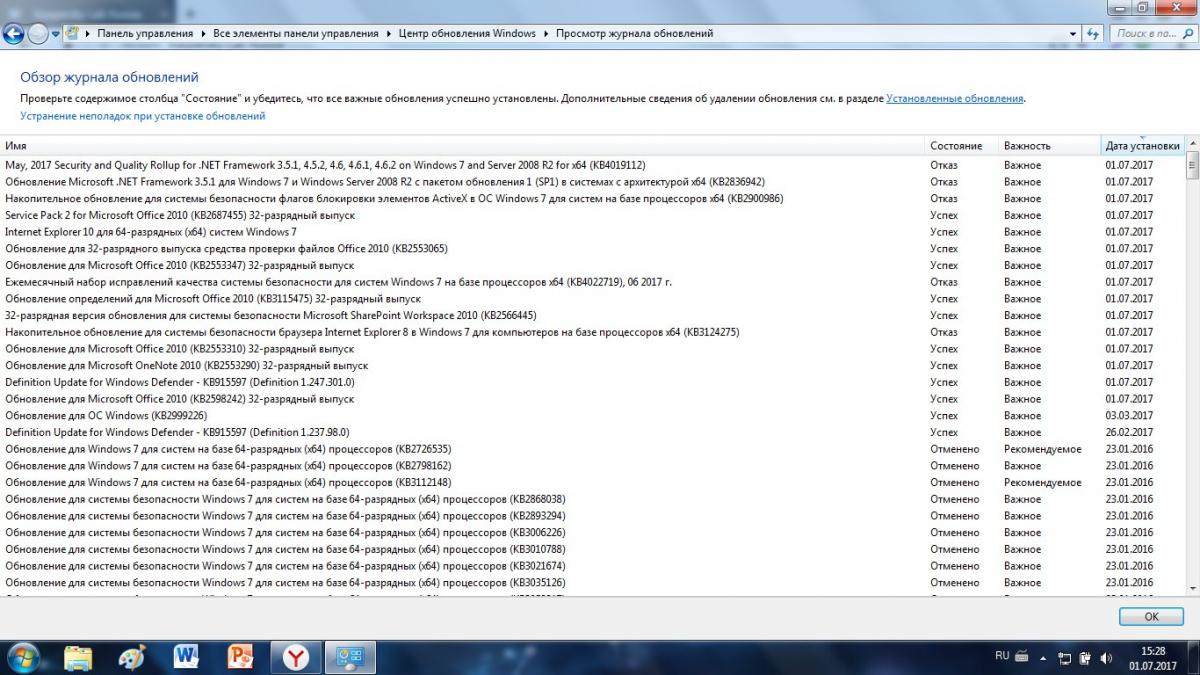Select the Office 2010 definitions KB3115475 row
The height and width of the screenshot is (675, 1200).
(593, 298)
